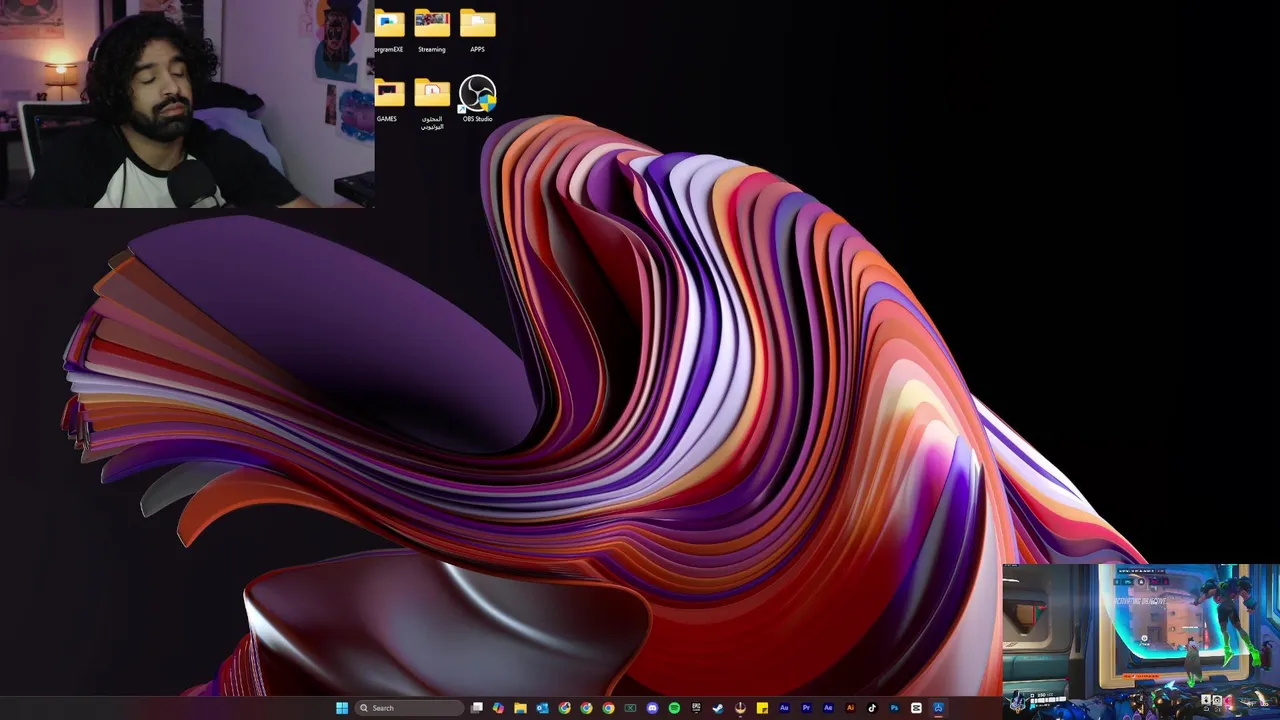This screenshot has width=1280, height=720.
Task: Open Discord from the taskbar
Action: [652, 708]
